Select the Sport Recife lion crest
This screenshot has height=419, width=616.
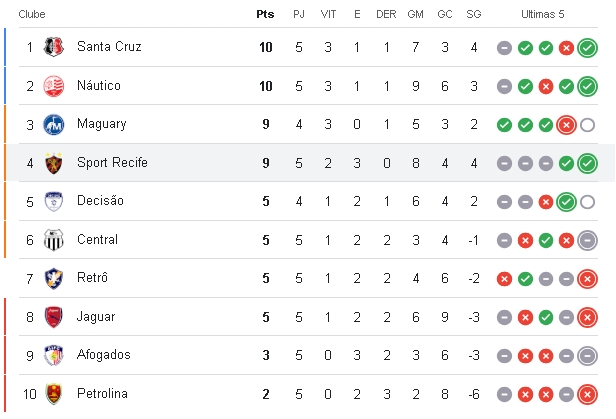54,163
